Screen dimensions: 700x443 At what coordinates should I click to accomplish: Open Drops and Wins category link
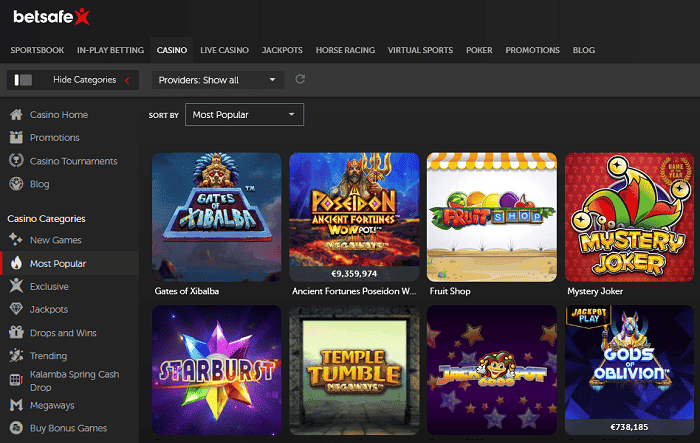[x=63, y=333]
